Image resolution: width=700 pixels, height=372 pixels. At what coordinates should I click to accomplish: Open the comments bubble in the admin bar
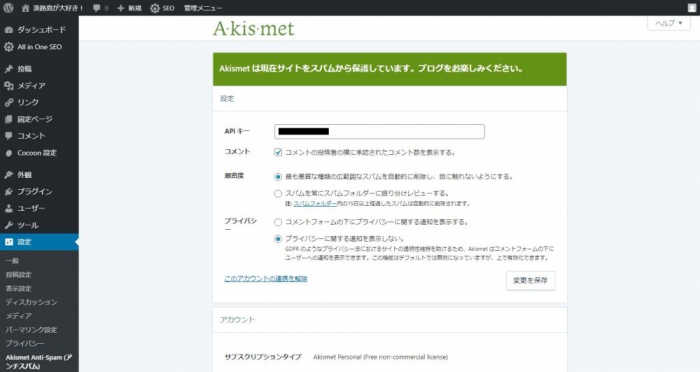(96, 8)
